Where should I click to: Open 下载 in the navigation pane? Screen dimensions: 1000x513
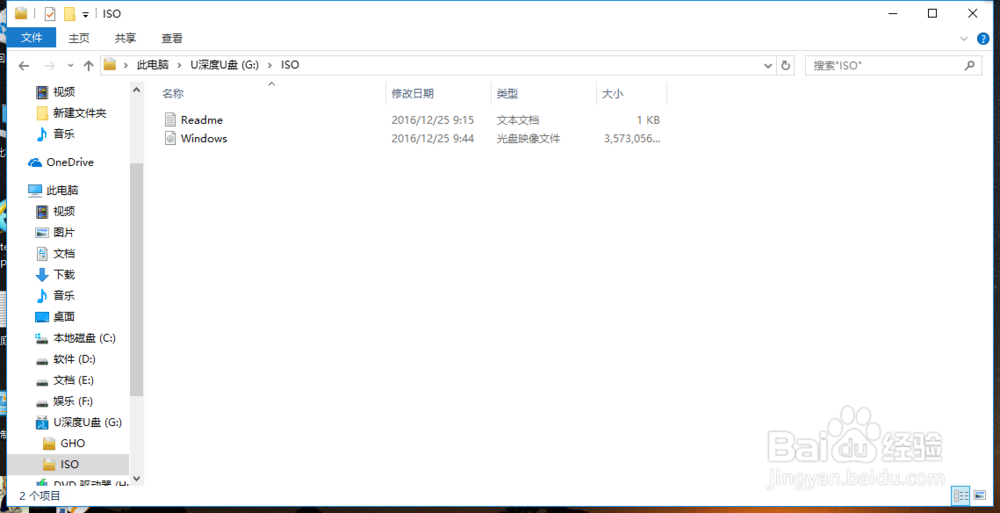64,274
